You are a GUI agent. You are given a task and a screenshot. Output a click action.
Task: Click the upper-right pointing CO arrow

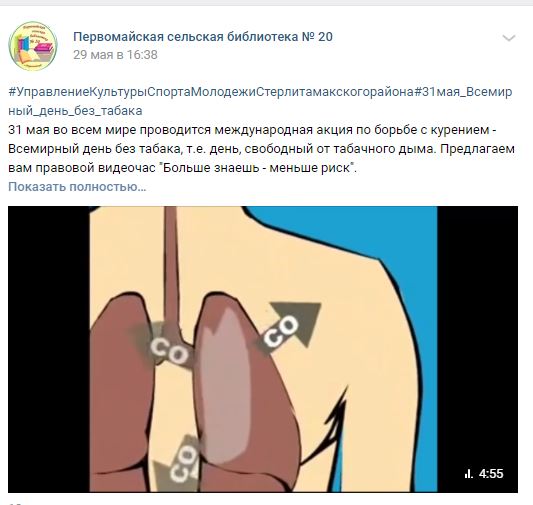[x=289, y=327]
